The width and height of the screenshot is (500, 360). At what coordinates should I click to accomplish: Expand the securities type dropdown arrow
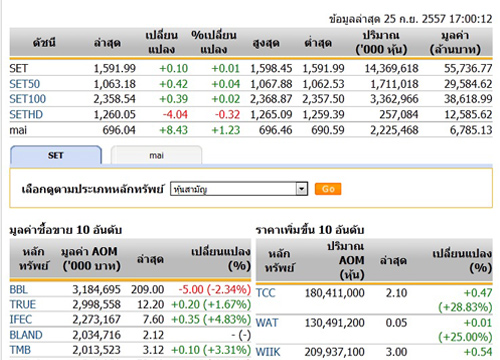pyautogui.click(x=302, y=189)
